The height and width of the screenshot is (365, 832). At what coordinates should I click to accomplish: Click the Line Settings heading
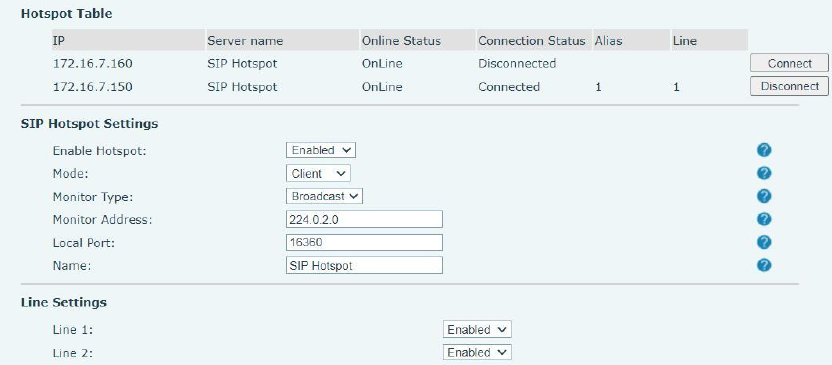coord(64,302)
